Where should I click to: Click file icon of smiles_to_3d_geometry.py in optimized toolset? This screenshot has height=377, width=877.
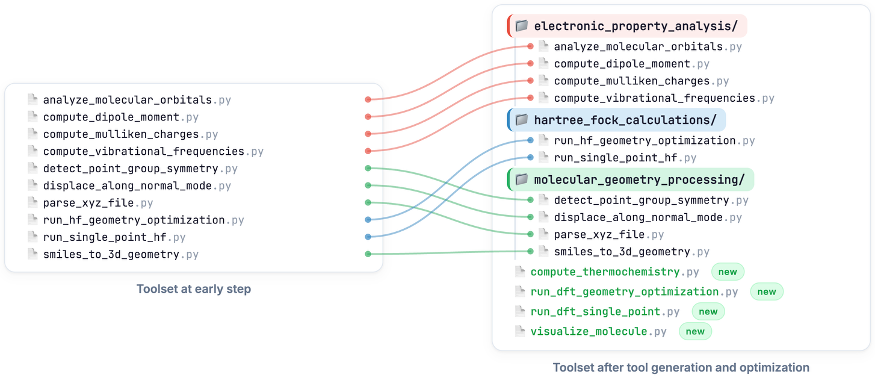tap(544, 251)
